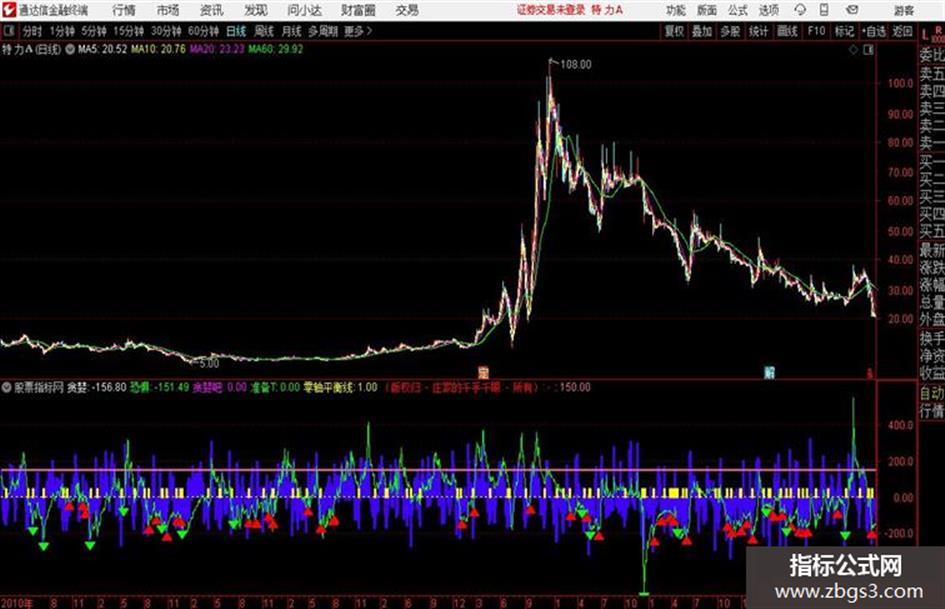Switch to 1分钟 period
The width and height of the screenshot is (945, 609).
pos(61,31)
